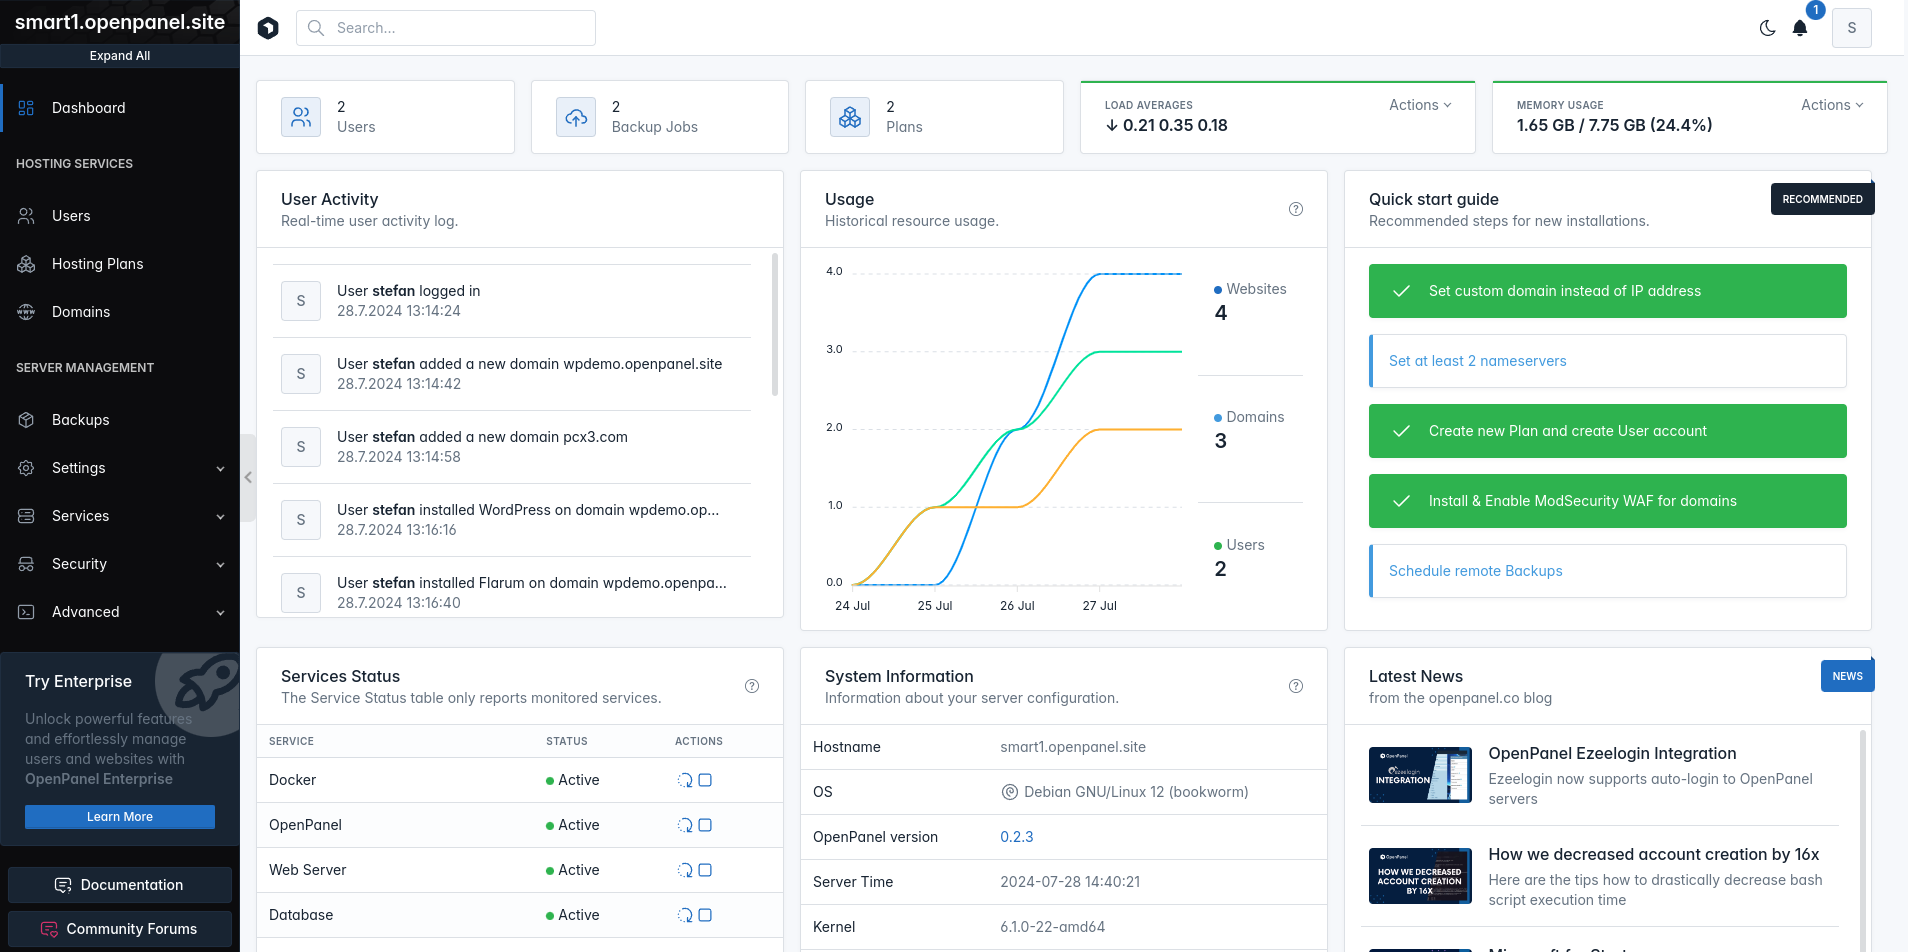Click Create new Plan and User account step
1908x952 pixels.
pos(1607,431)
